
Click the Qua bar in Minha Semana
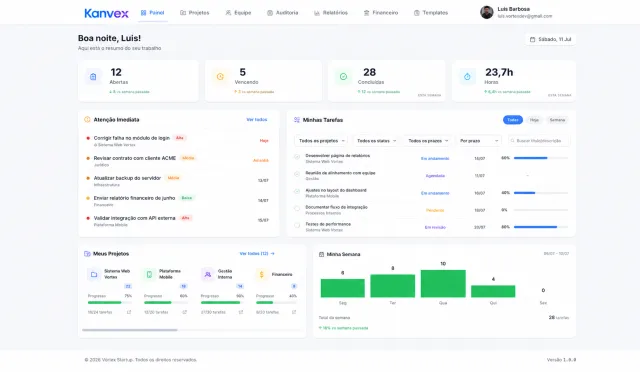click(x=443, y=283)
